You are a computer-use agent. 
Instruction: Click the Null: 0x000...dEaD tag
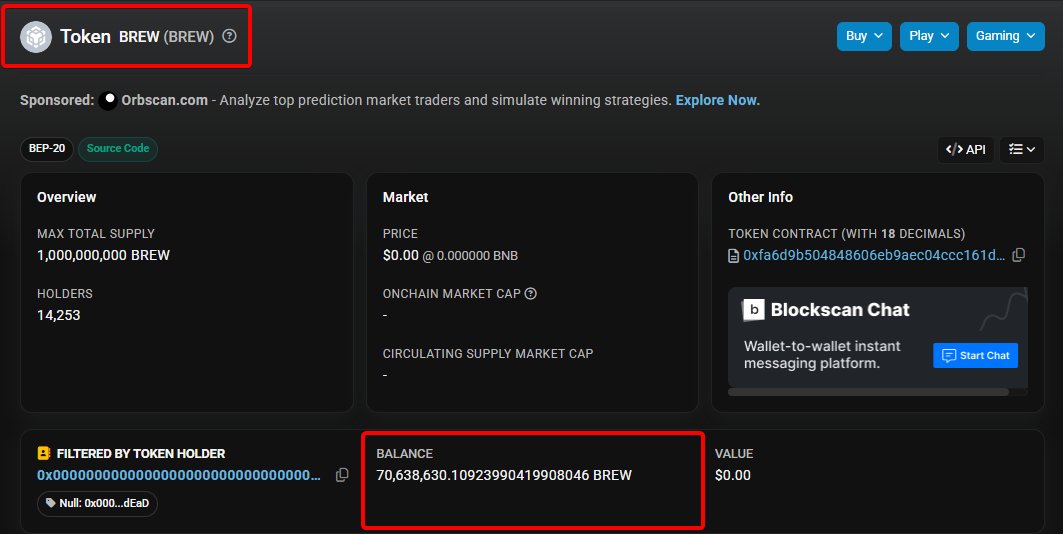point(97,504)
